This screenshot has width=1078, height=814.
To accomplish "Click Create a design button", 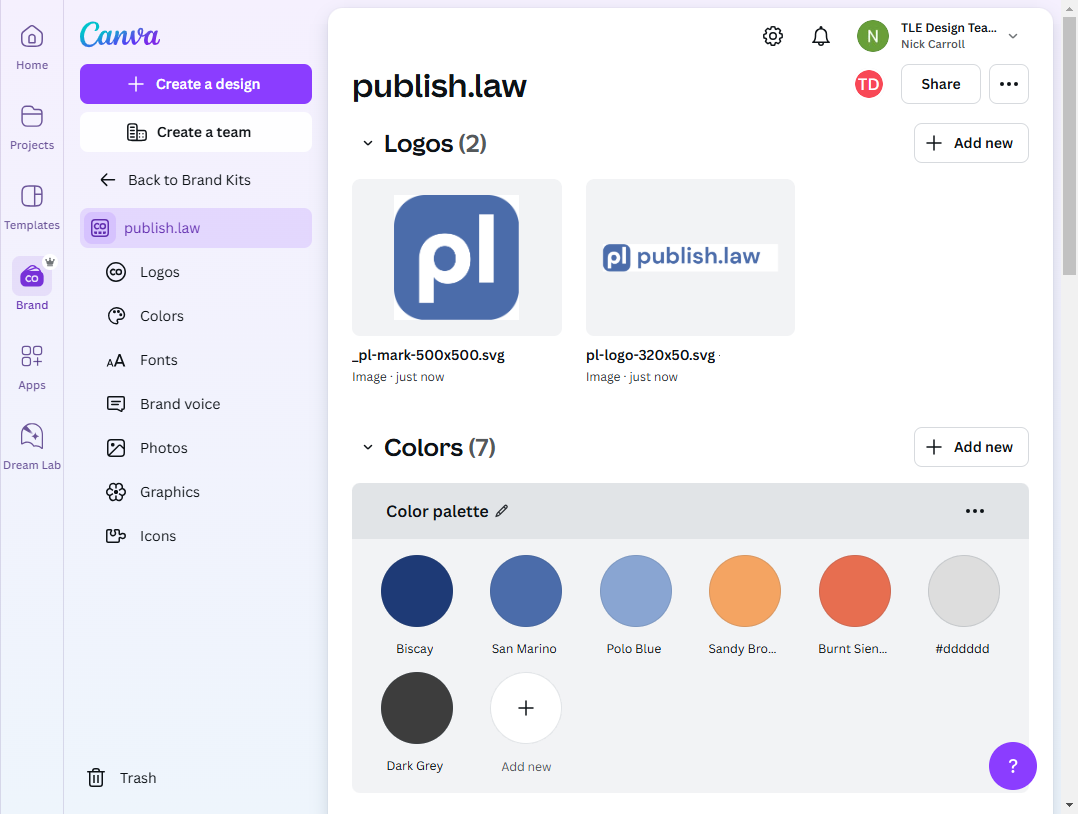I will point(196,84).
